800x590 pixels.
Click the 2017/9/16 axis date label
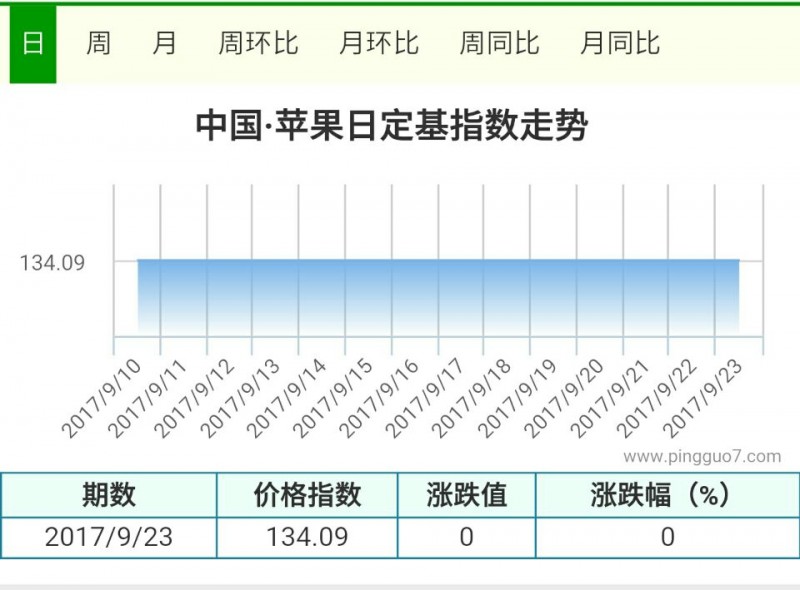[x=379, y=398]
